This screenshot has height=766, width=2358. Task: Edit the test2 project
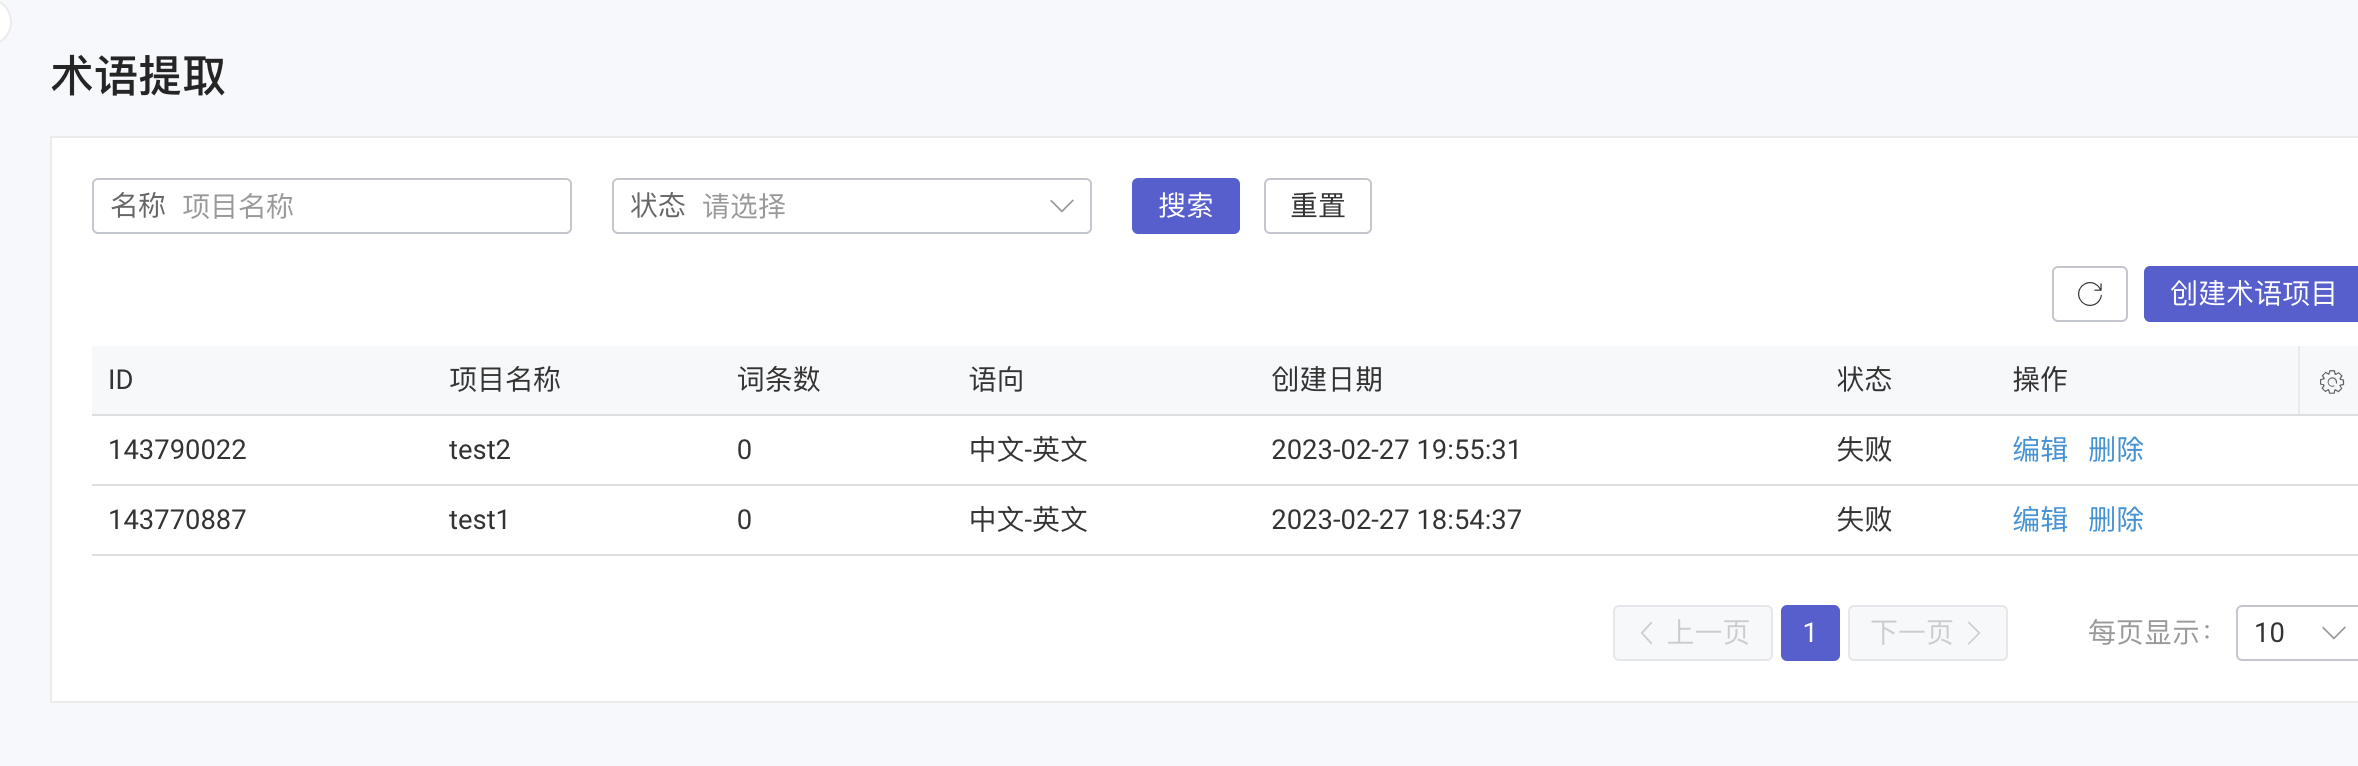tap(2039, 450)
